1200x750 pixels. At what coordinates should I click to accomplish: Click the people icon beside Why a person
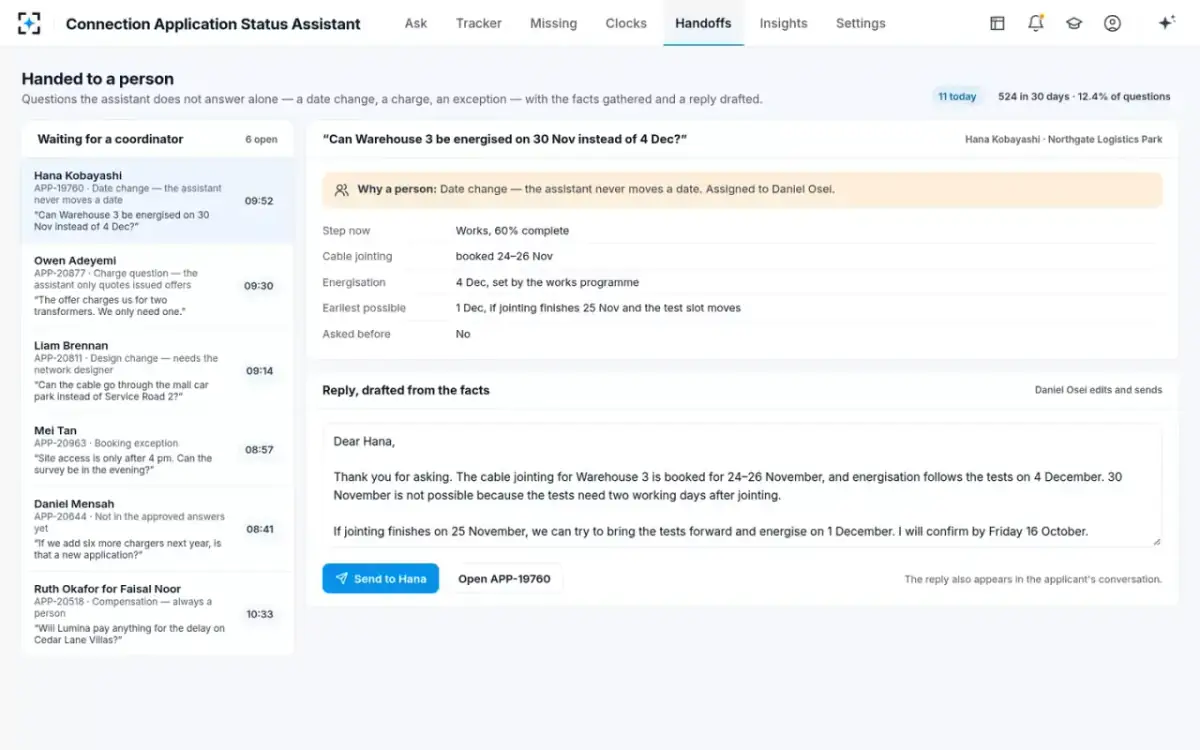342,189
